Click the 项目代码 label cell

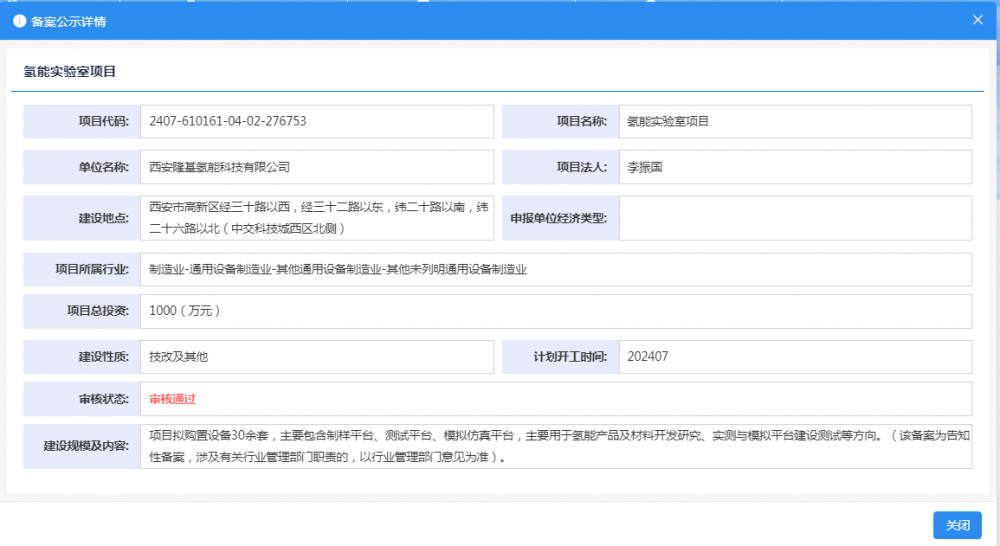click(82, 121)
